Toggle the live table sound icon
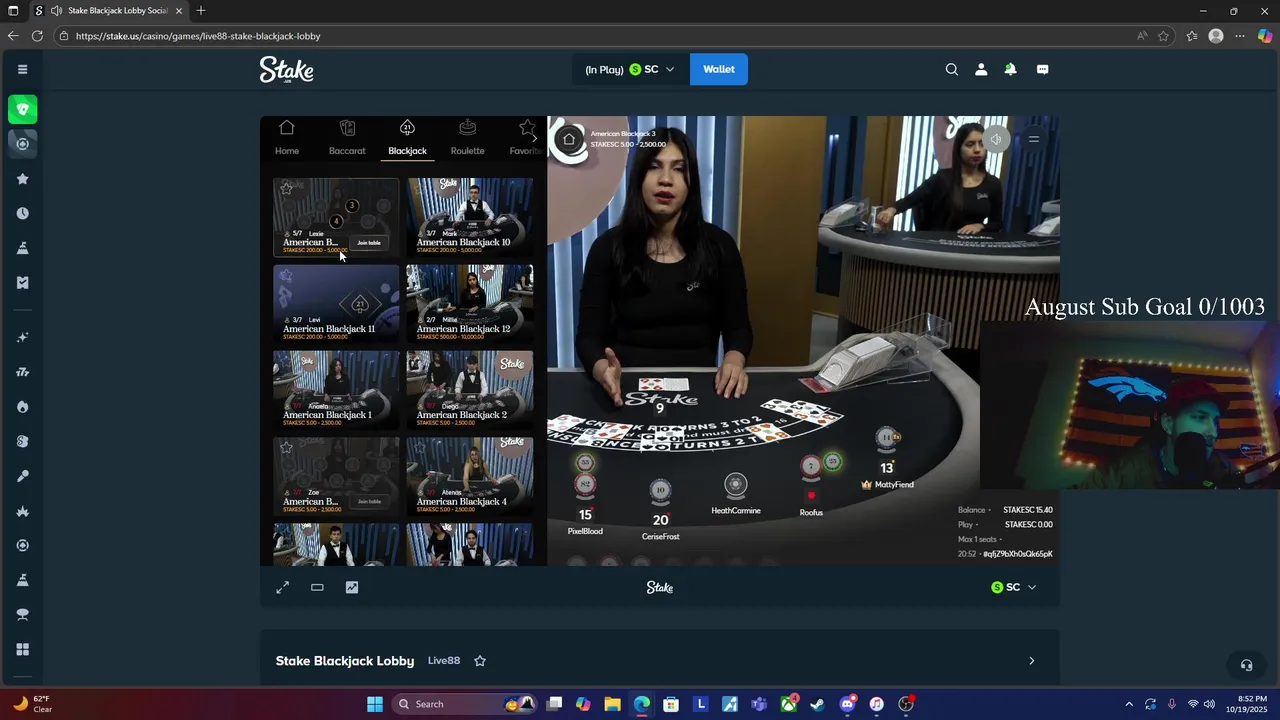This screenshot has width=1280, height=720. pyautogui.click(x=995, y=139)
